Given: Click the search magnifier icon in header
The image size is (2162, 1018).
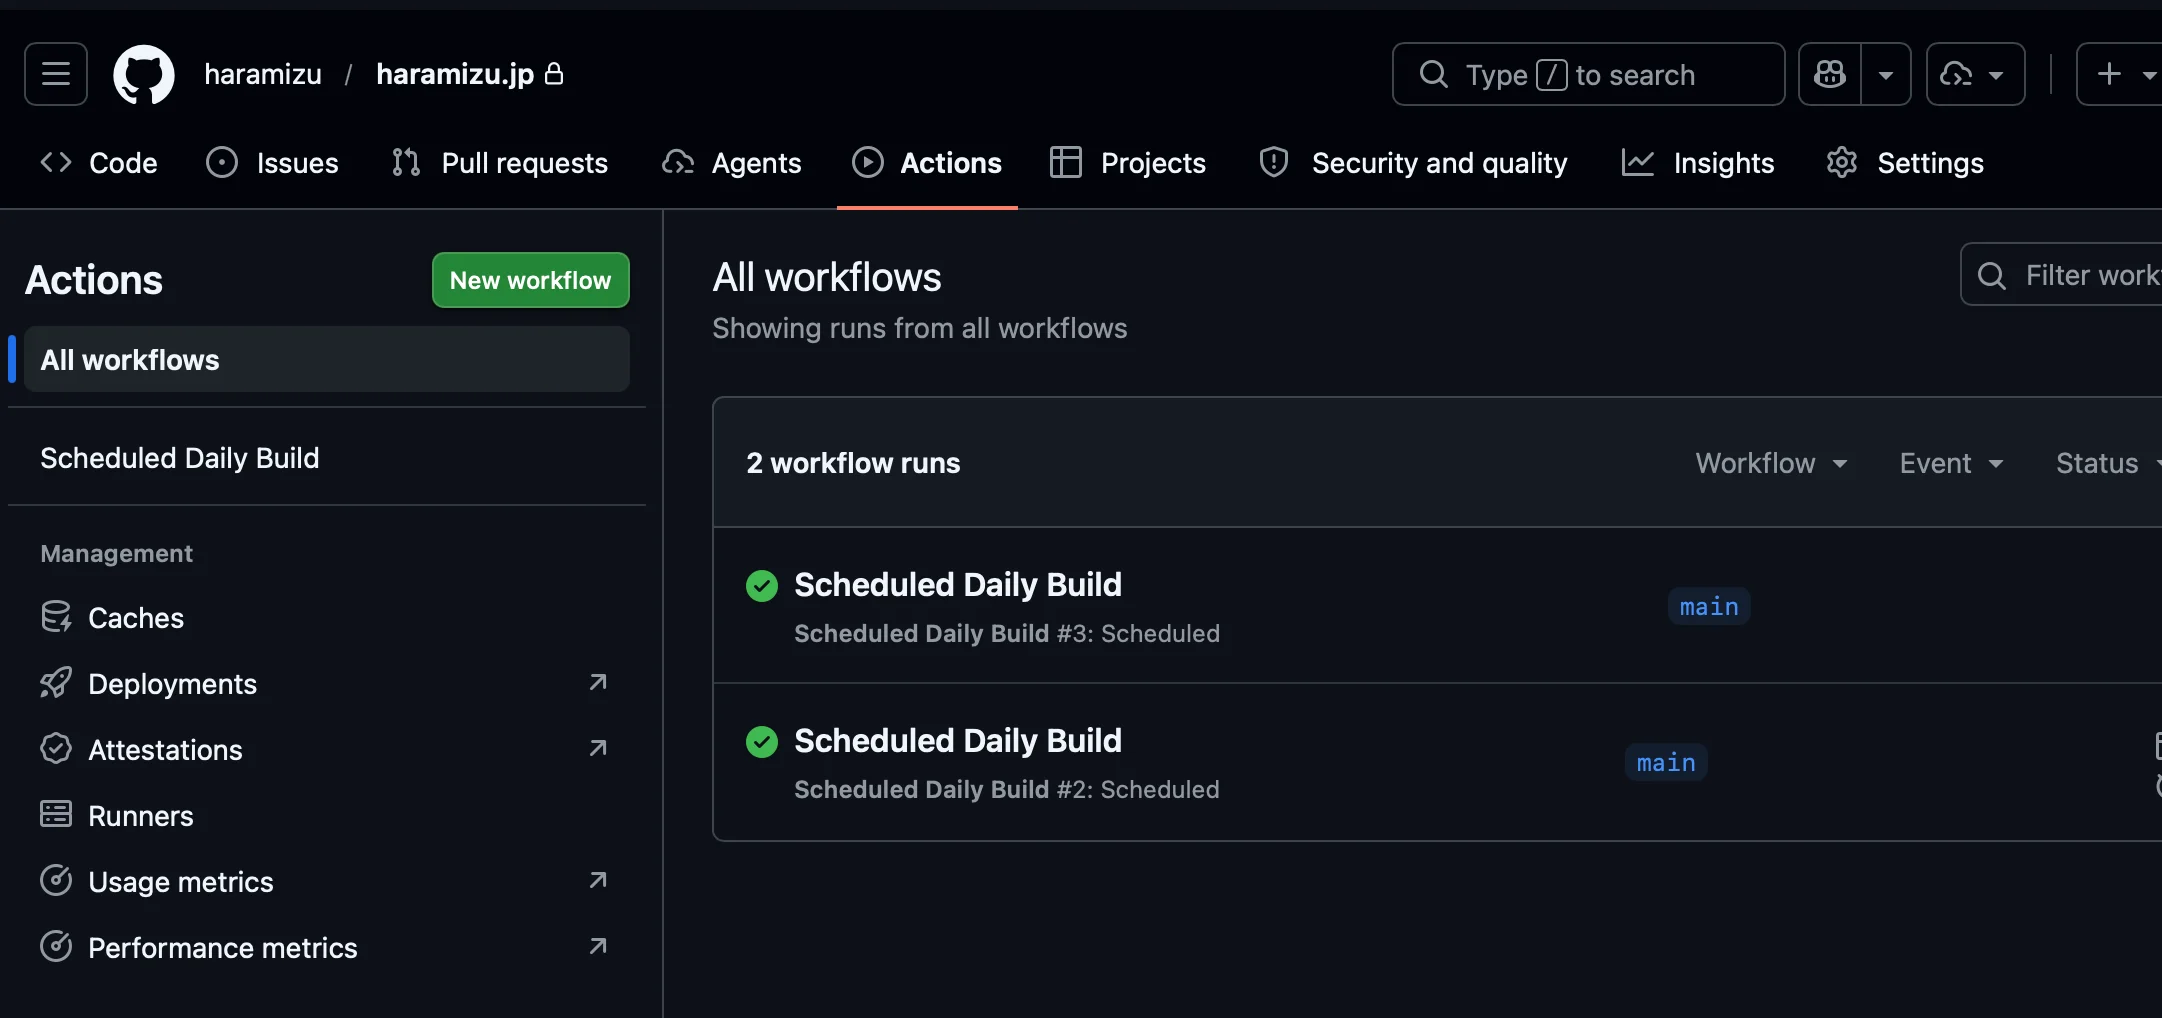Looking at the screenshot, I should (1434, 74).
